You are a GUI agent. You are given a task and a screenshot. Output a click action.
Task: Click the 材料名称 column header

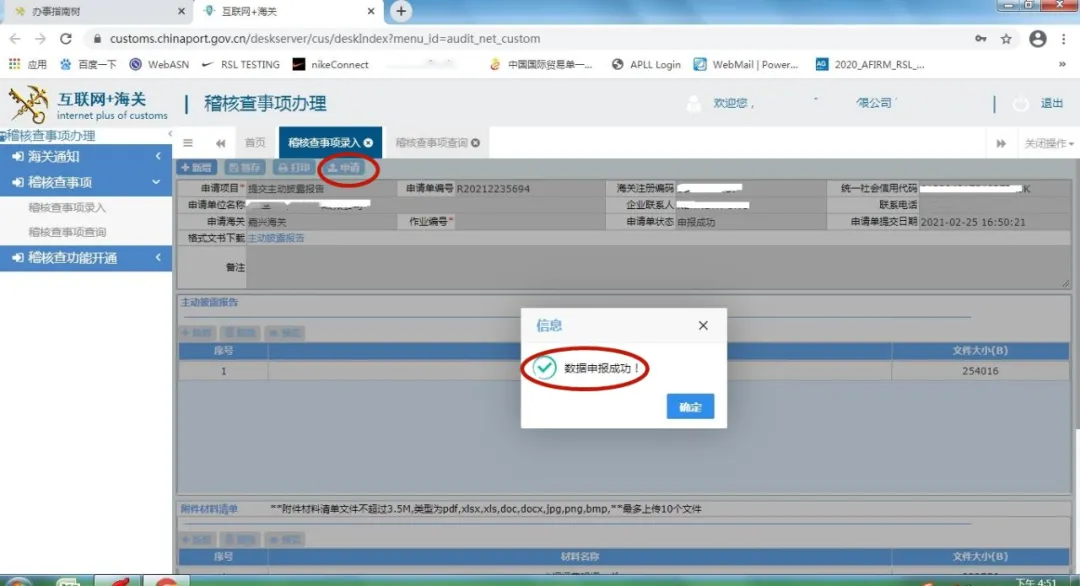(579, 556)
